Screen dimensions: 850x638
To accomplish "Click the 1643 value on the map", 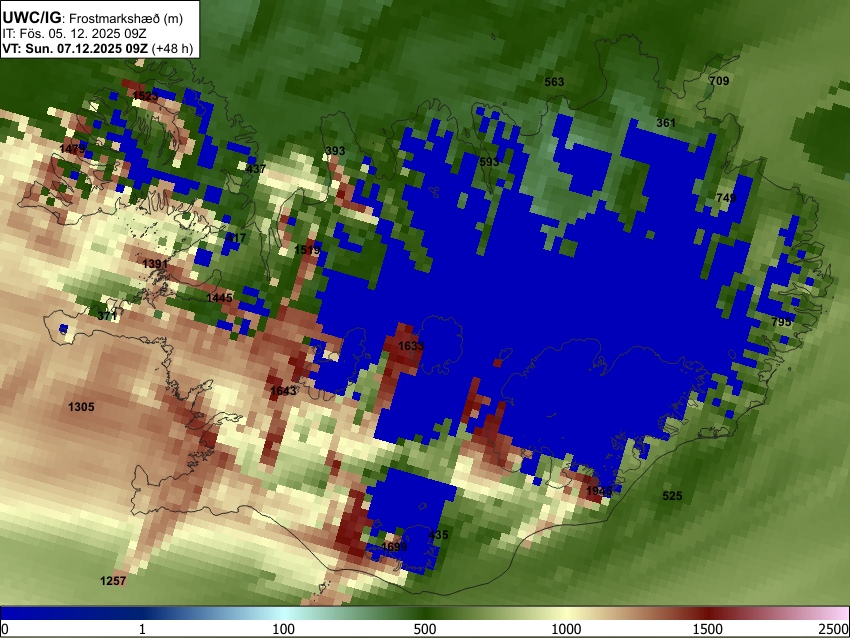I will [x=283, y=391].
